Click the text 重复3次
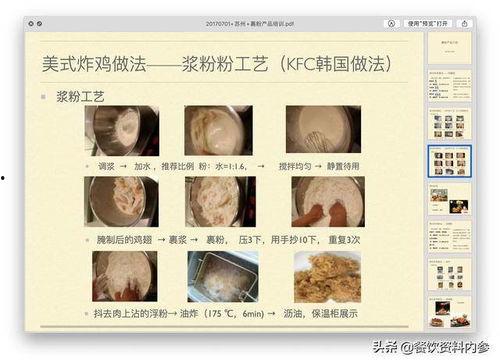Screen dimensions: 500x364 coord(344,240)
